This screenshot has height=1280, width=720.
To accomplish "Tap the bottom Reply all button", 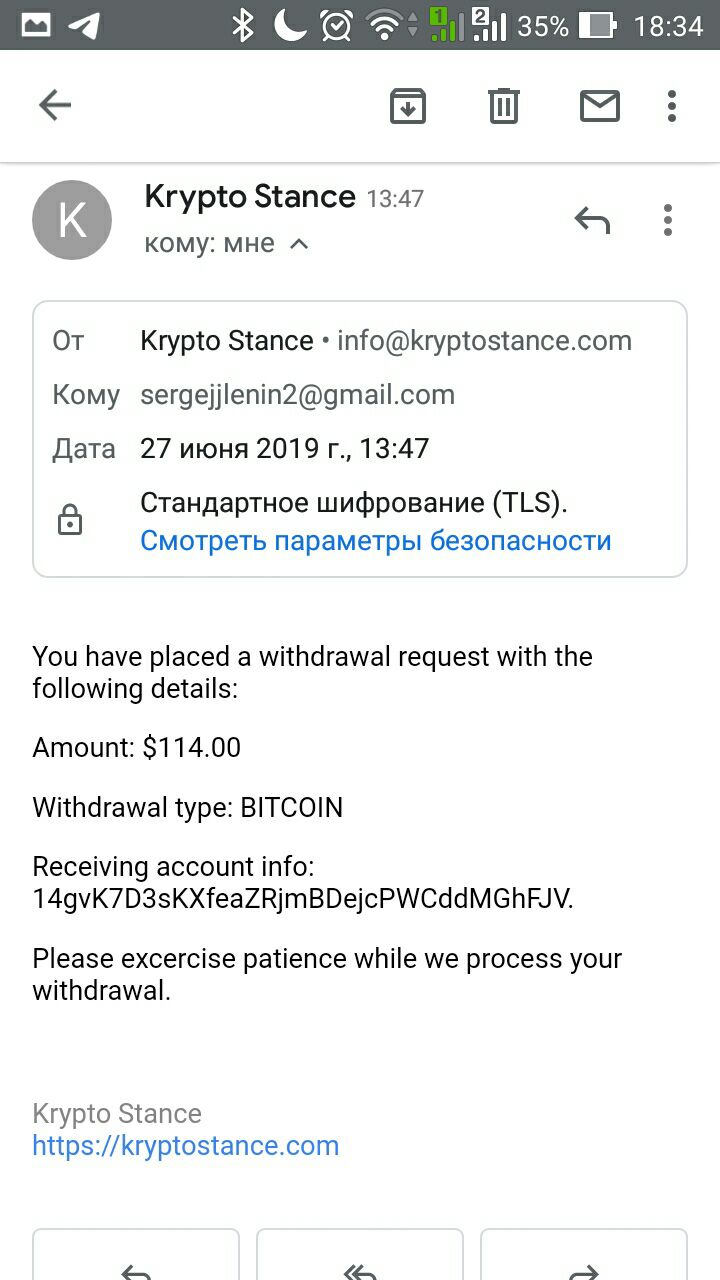I will tap(360, 1254).
